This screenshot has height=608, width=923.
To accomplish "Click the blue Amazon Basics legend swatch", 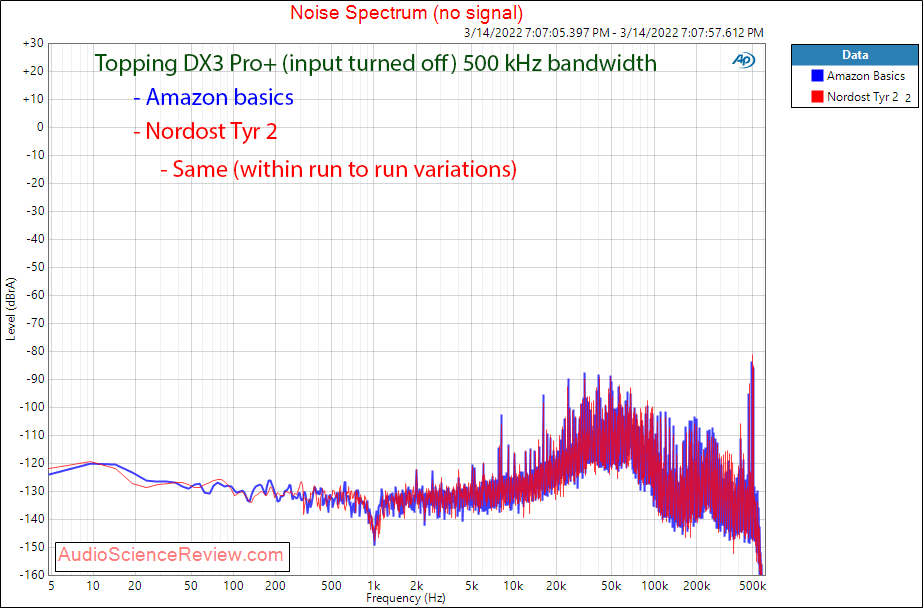I will (x=817, y=76).
